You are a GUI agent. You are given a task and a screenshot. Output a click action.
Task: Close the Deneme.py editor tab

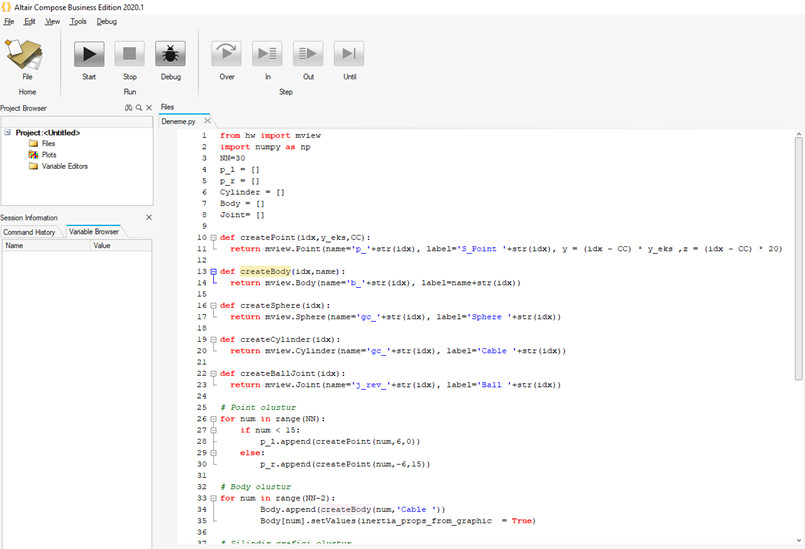click(x=205, y=120)
